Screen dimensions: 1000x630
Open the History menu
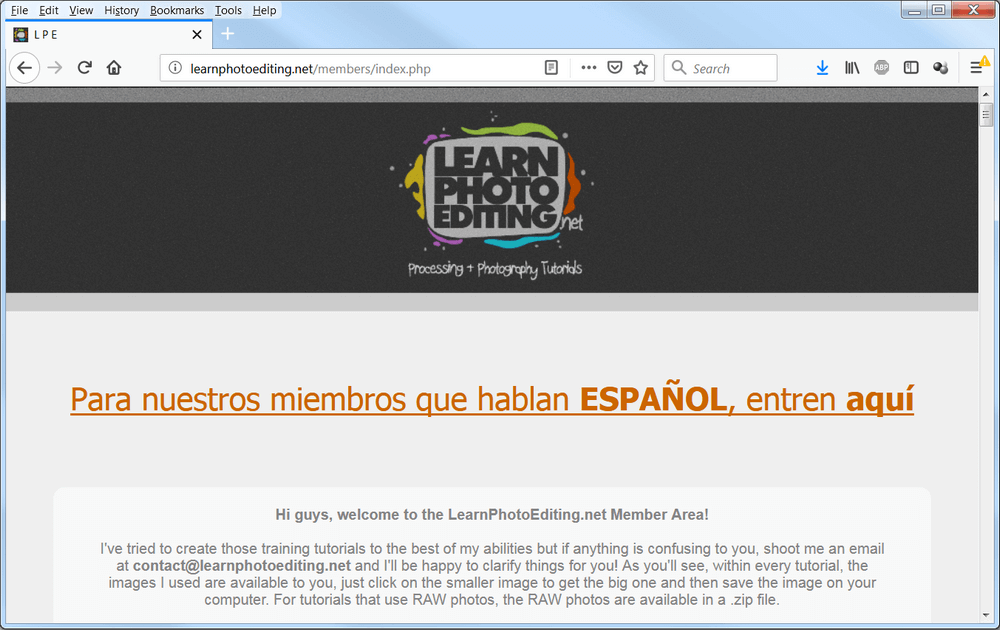121,10
